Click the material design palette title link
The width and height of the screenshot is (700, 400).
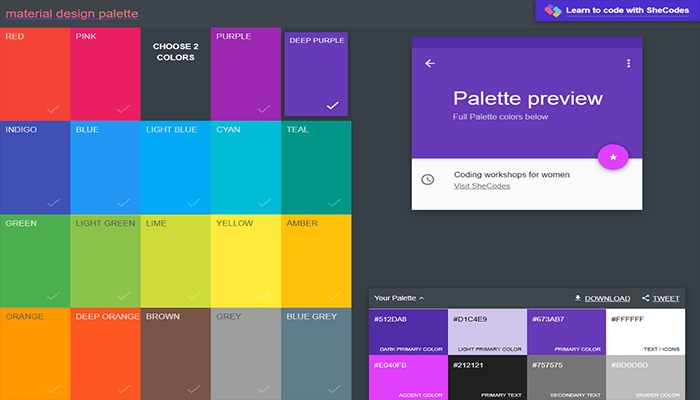tap(72, 13)
